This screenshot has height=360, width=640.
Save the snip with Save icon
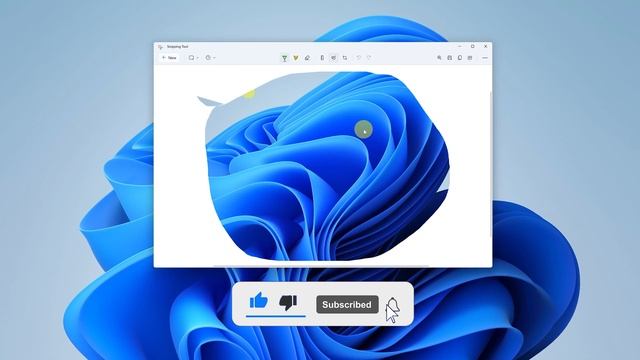click(x=449, y=58)
